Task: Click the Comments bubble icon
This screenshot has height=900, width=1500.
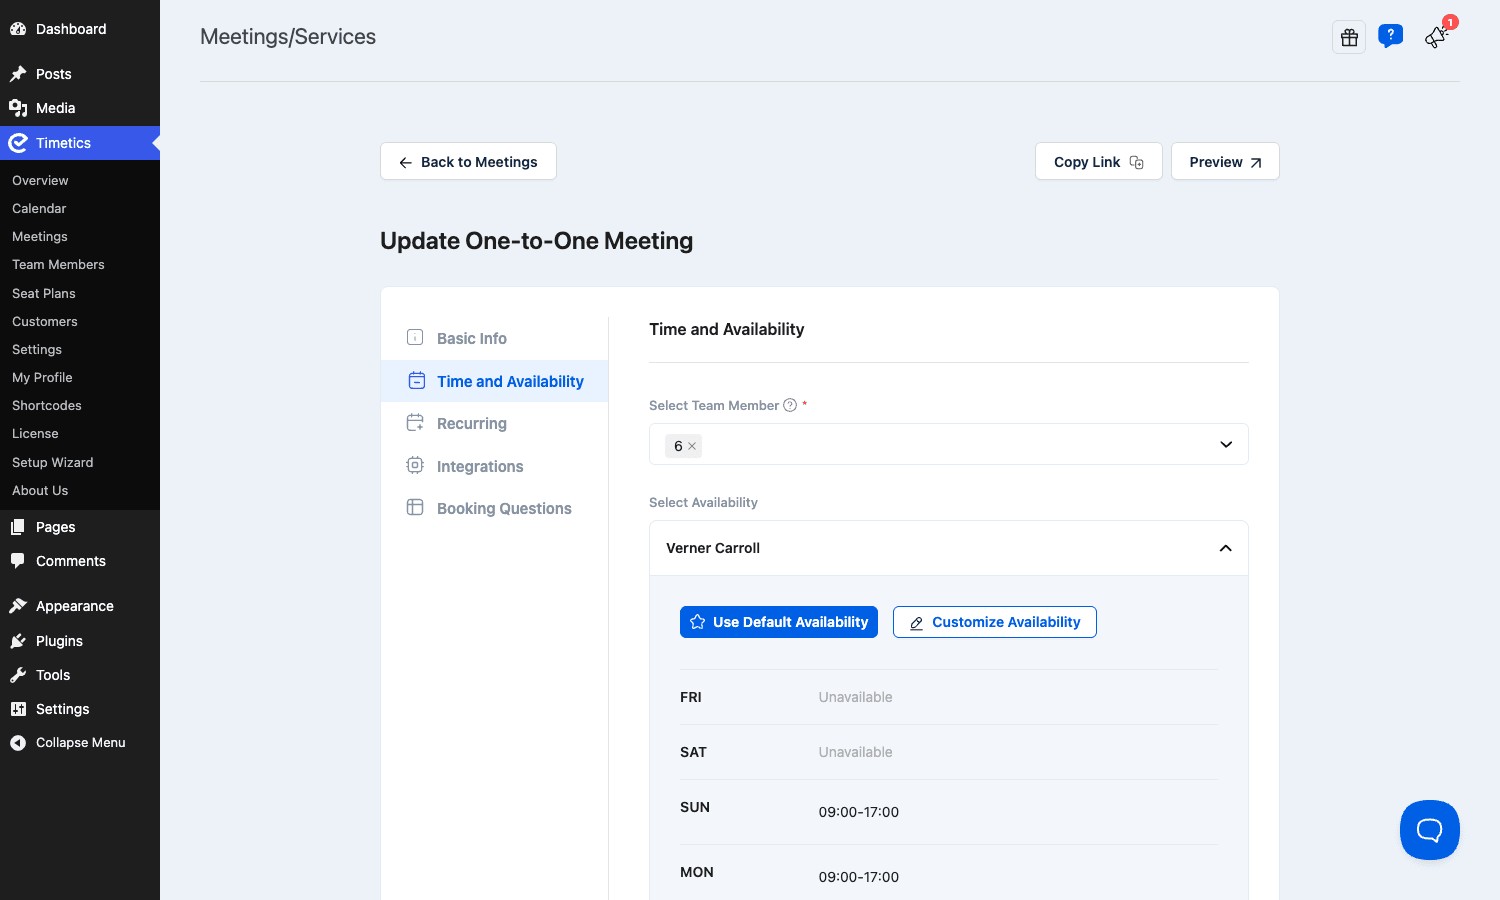Action: tap(18, 561)
